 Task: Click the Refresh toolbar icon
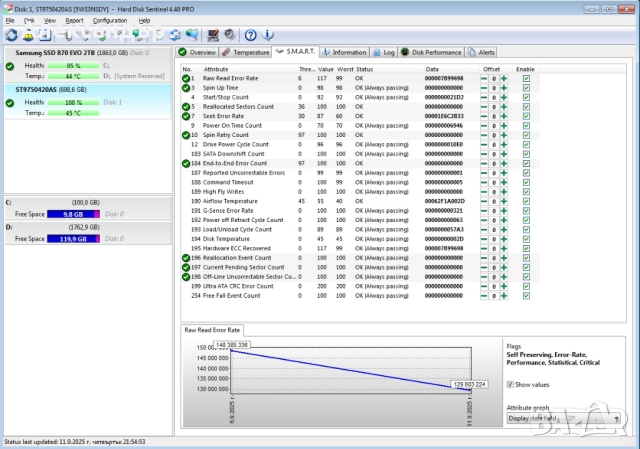point(11,35)
